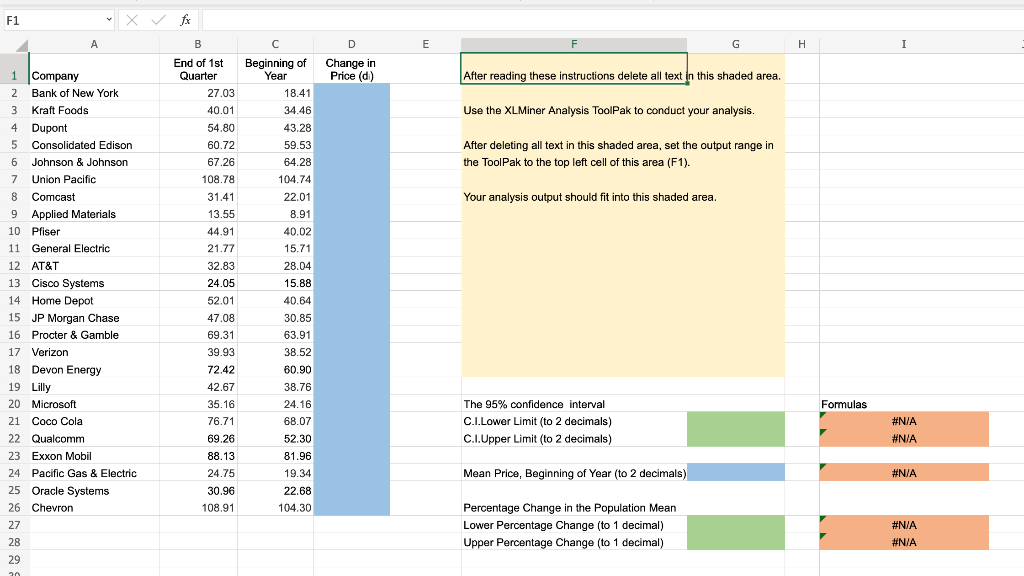Screen dimensions: 1024x576
Task: Select column G header
Action: [x=735, y=44]
